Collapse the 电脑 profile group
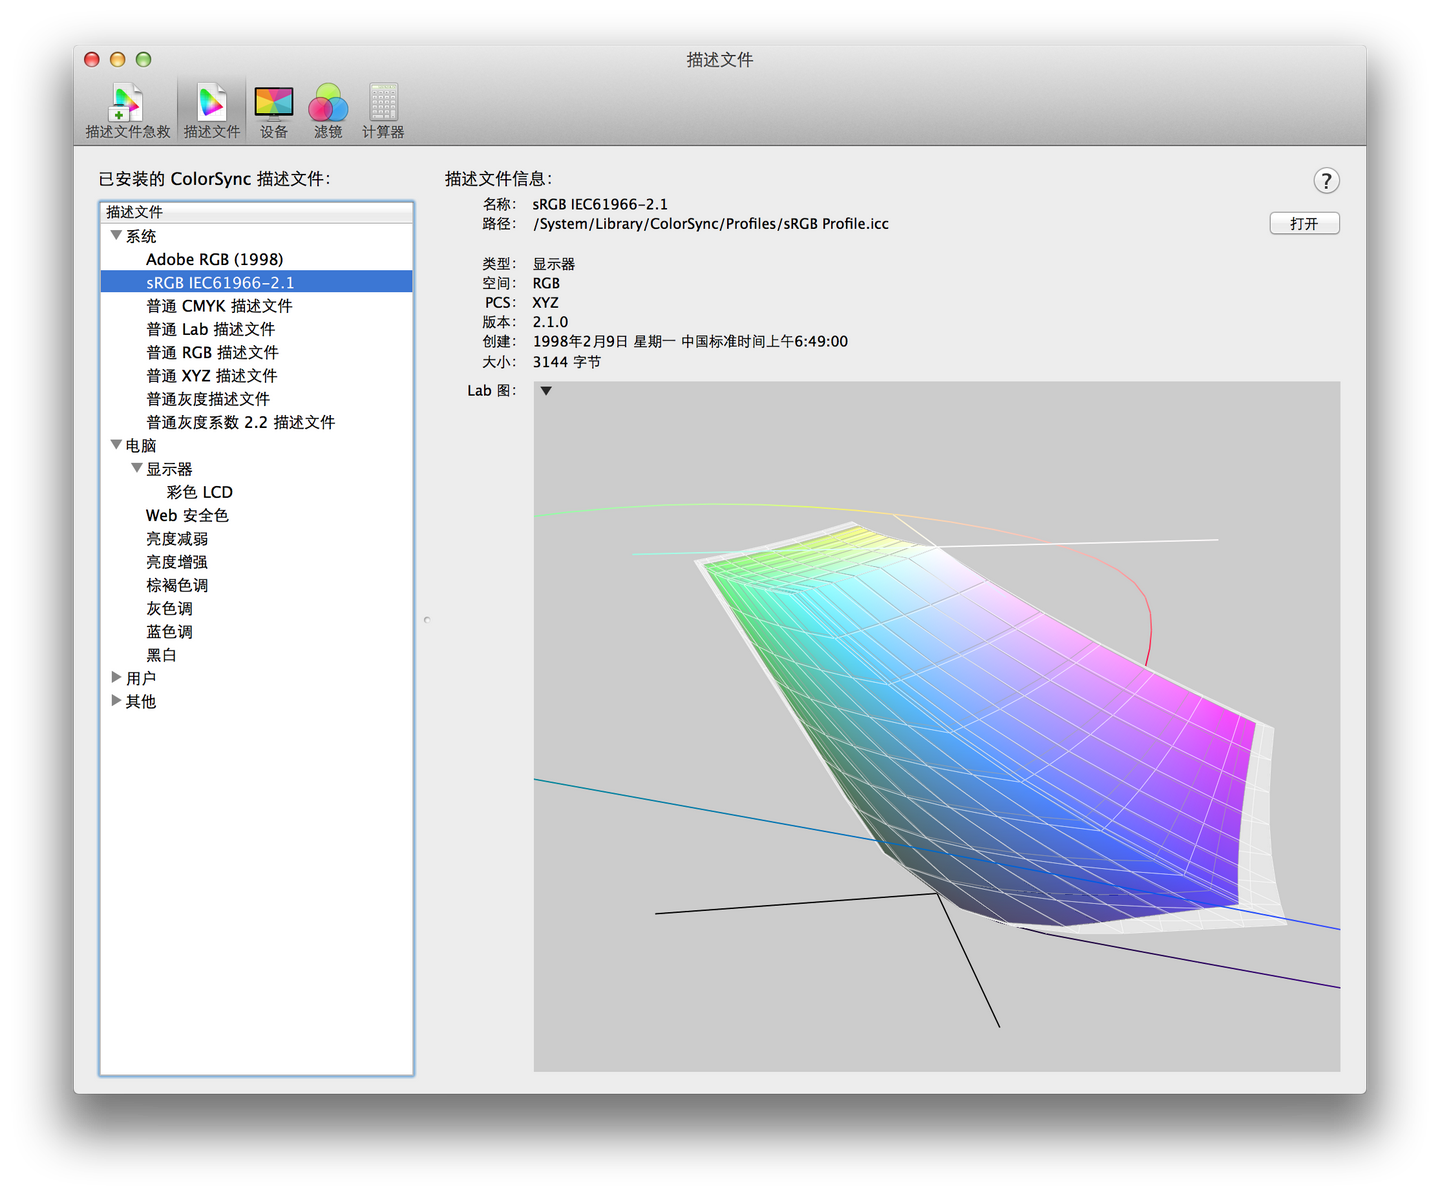The width and height of the screenshot is (1440, 1196). click(x=116, y=444)
